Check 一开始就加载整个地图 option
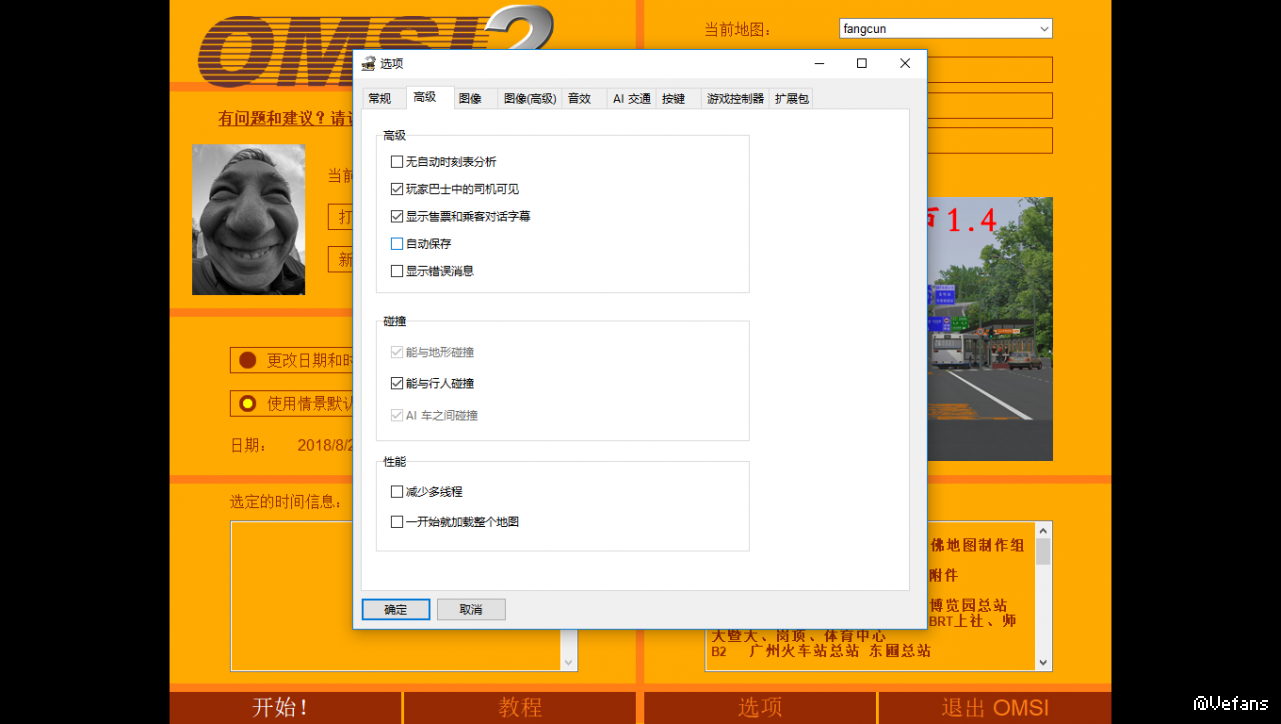 pyautogui.click(x=397, y=522)
